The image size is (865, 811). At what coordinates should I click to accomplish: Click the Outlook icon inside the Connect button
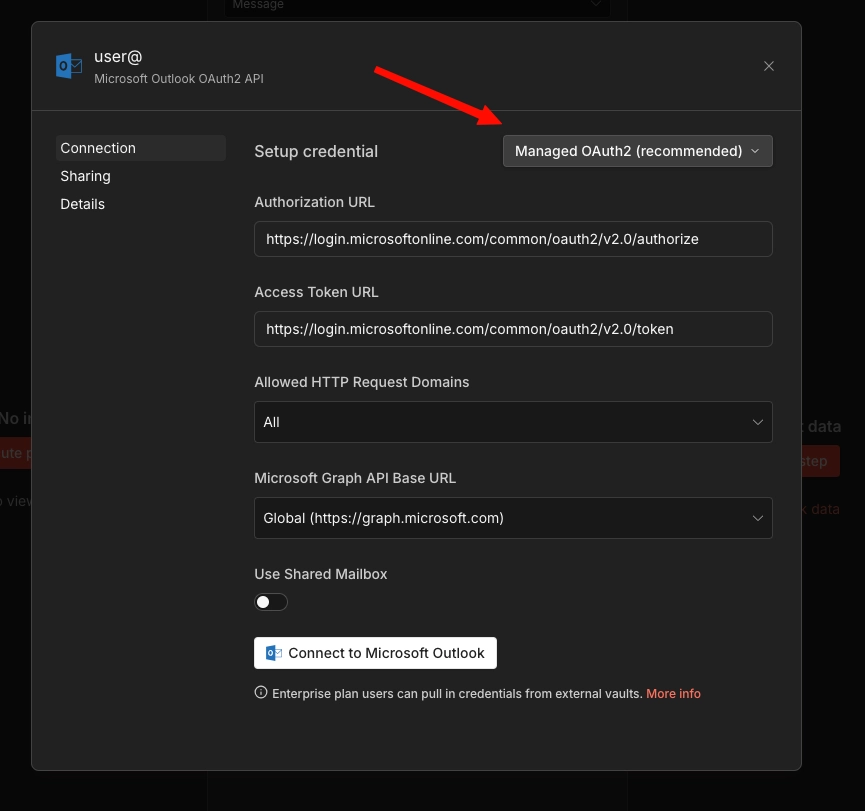pos(272,653)
